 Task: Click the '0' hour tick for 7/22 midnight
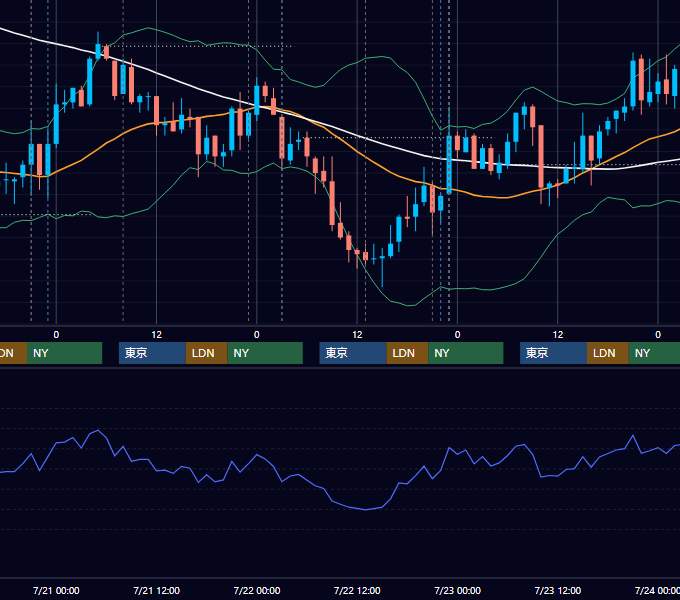(257, 335)
